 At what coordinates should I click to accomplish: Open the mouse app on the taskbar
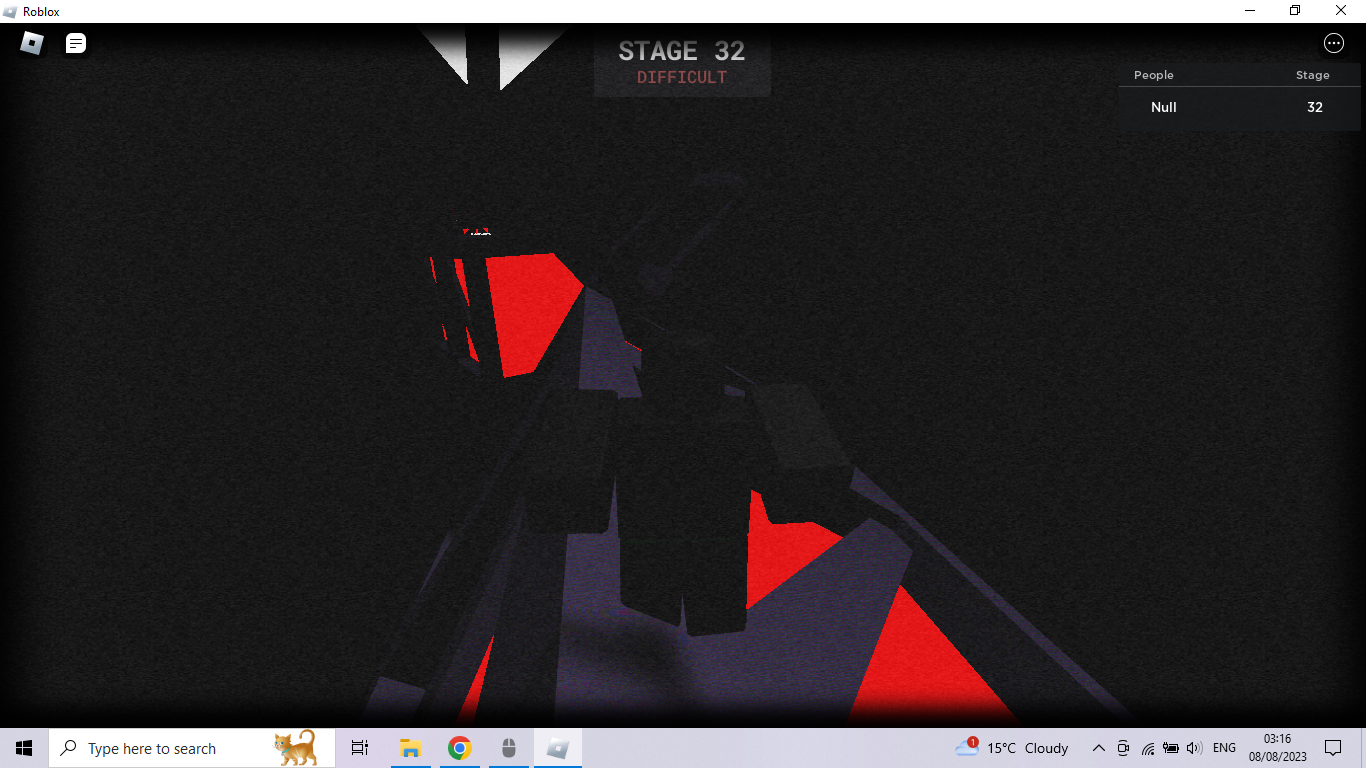click(x=508, y=748)
